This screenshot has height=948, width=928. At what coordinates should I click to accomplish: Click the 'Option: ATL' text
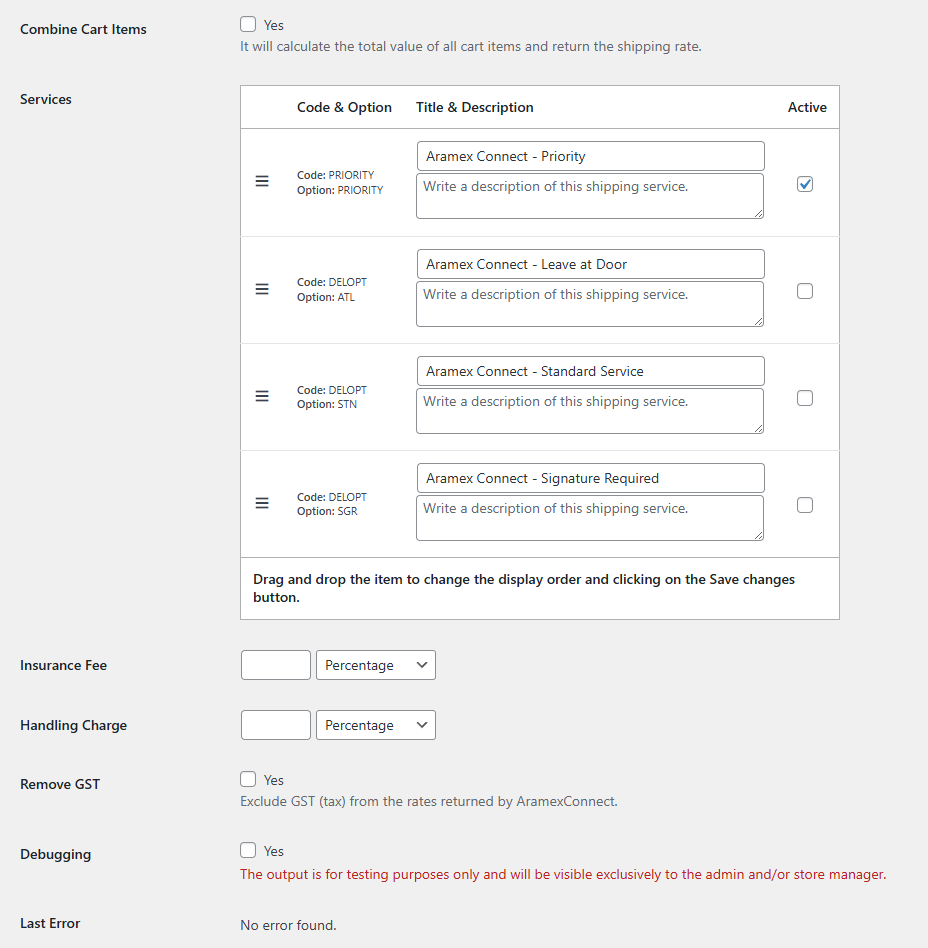pos(326,297)
